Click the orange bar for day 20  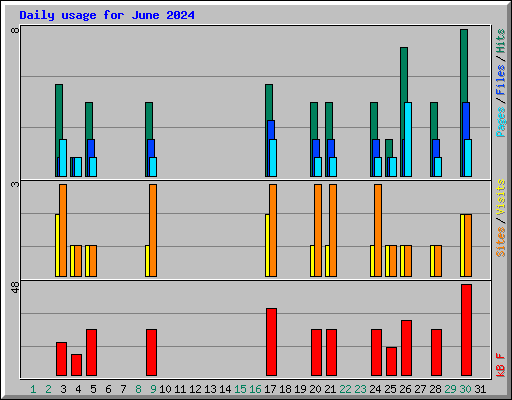click(x=318, y=230)
